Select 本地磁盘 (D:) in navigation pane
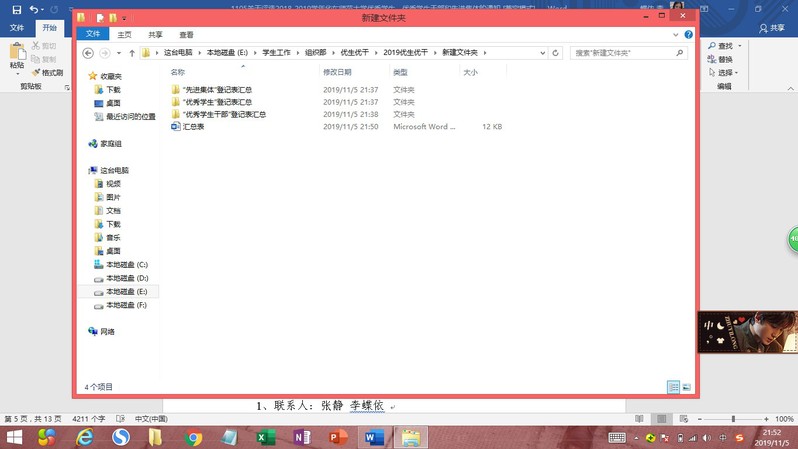Viewport: 798px width, 449px height. [127, 278]
